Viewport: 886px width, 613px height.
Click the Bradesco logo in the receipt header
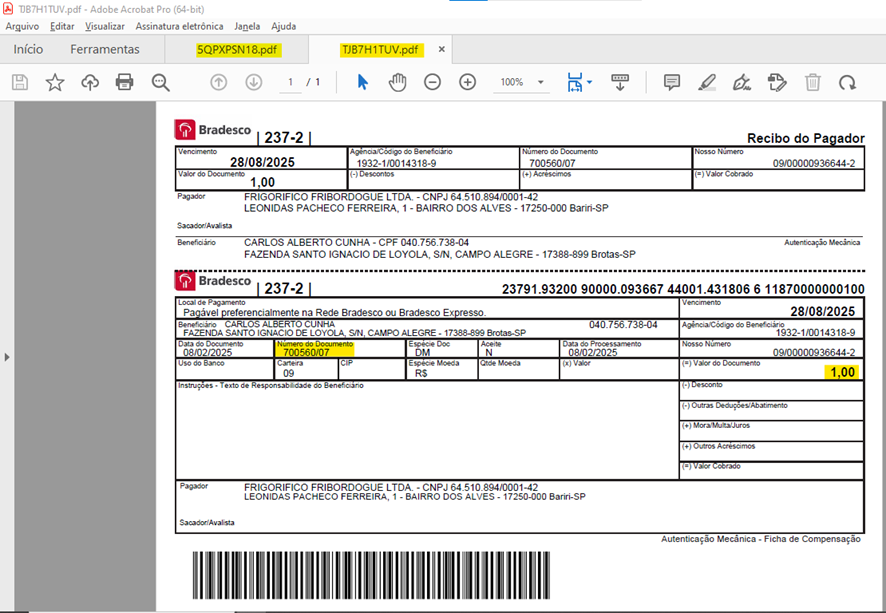coord(212,130)
